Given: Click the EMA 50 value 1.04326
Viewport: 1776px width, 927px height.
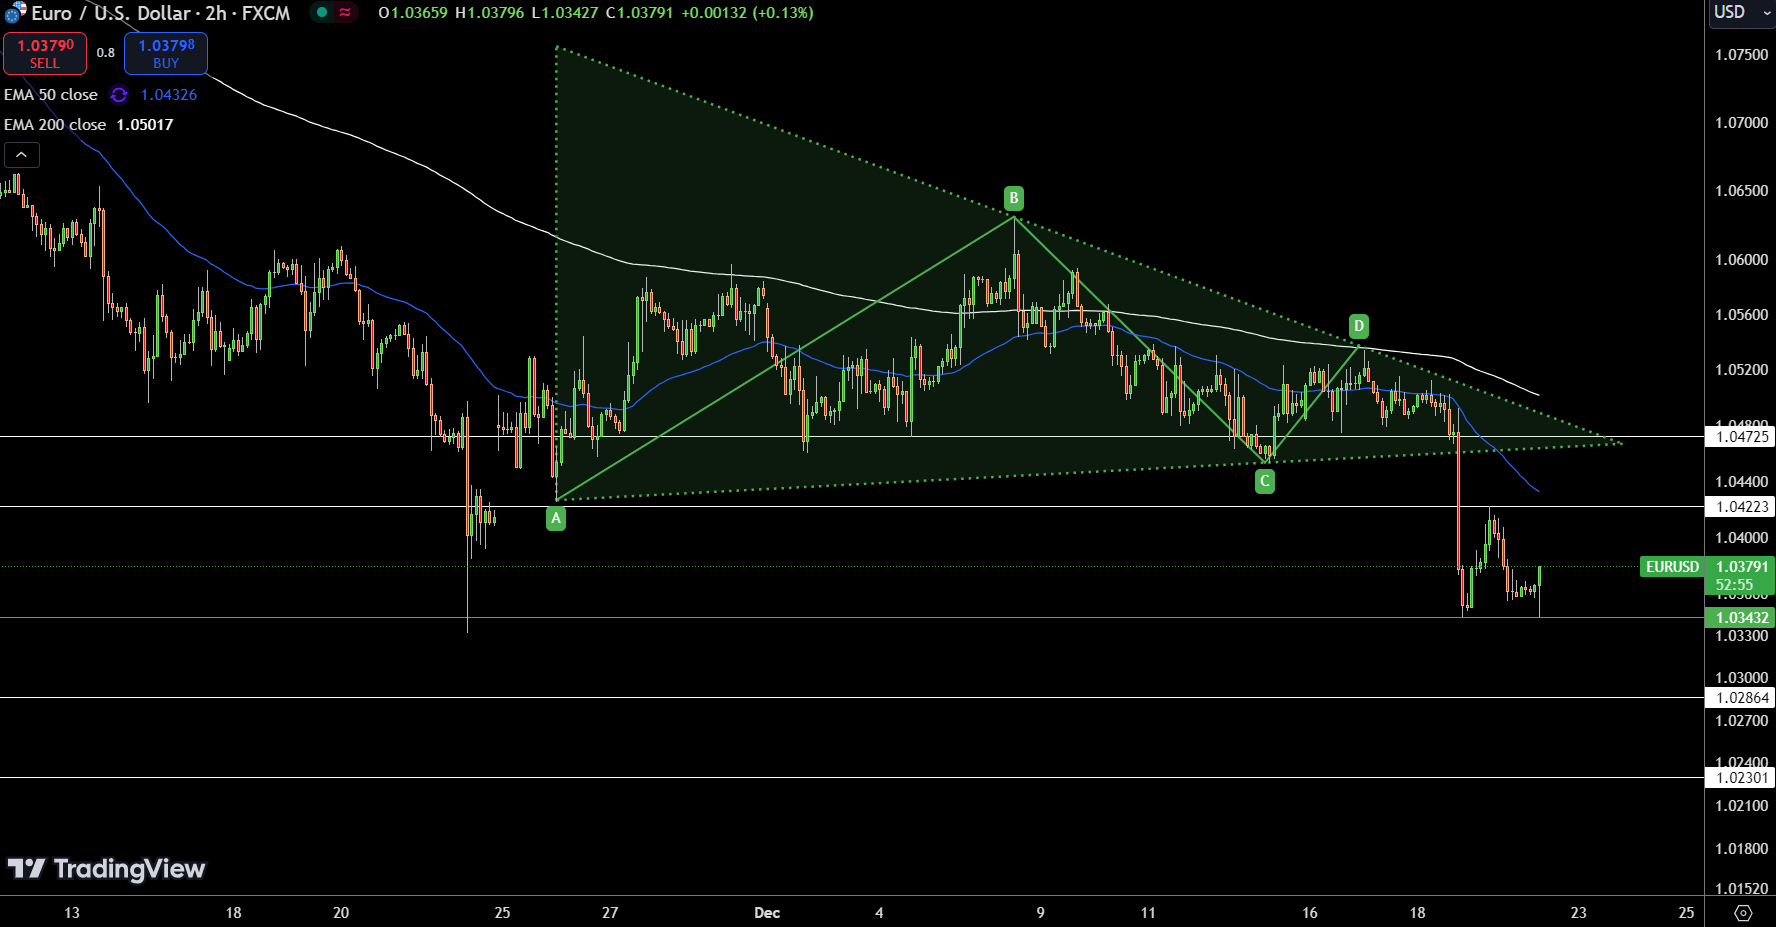Looking at the screenshot, I should click(x=169, y=95).
